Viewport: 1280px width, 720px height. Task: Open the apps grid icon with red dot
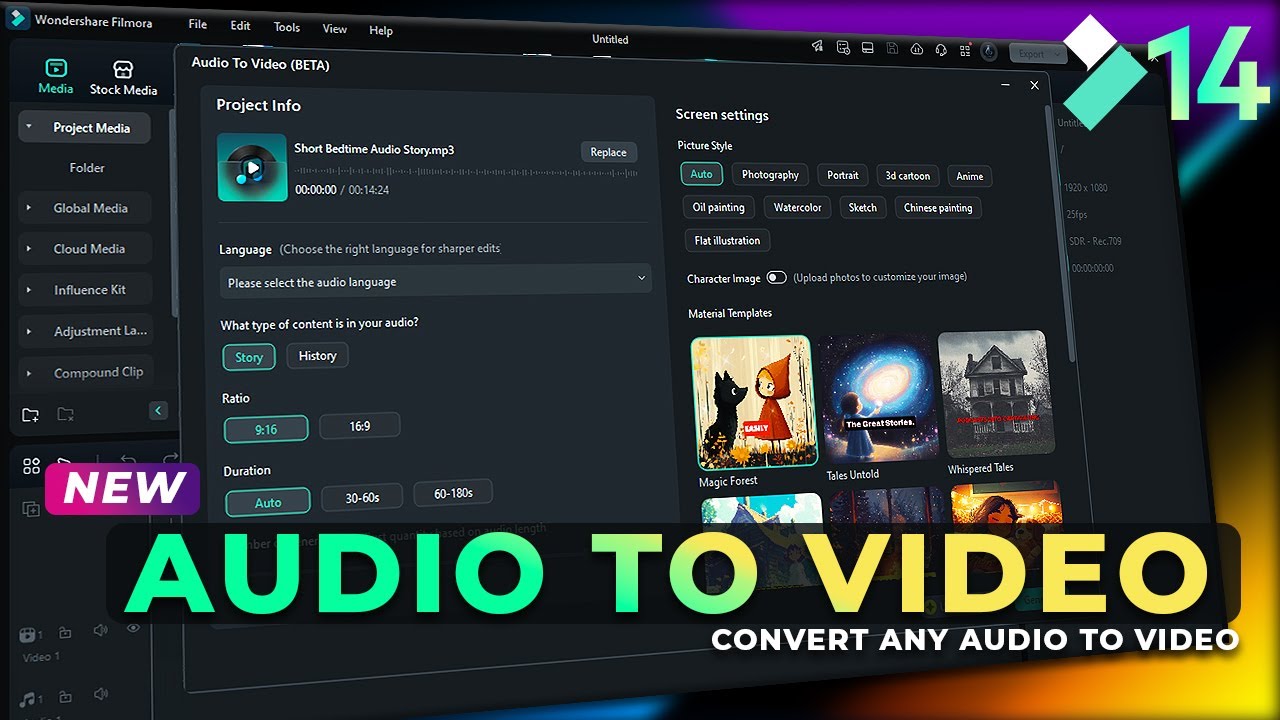965,50
